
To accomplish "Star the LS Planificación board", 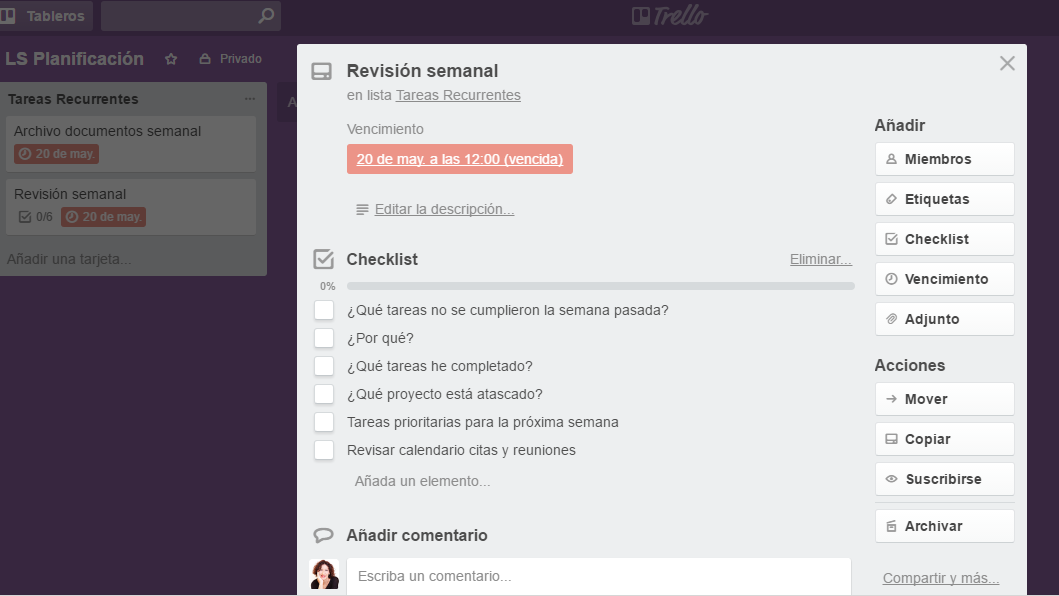I will tap(171, 59).
